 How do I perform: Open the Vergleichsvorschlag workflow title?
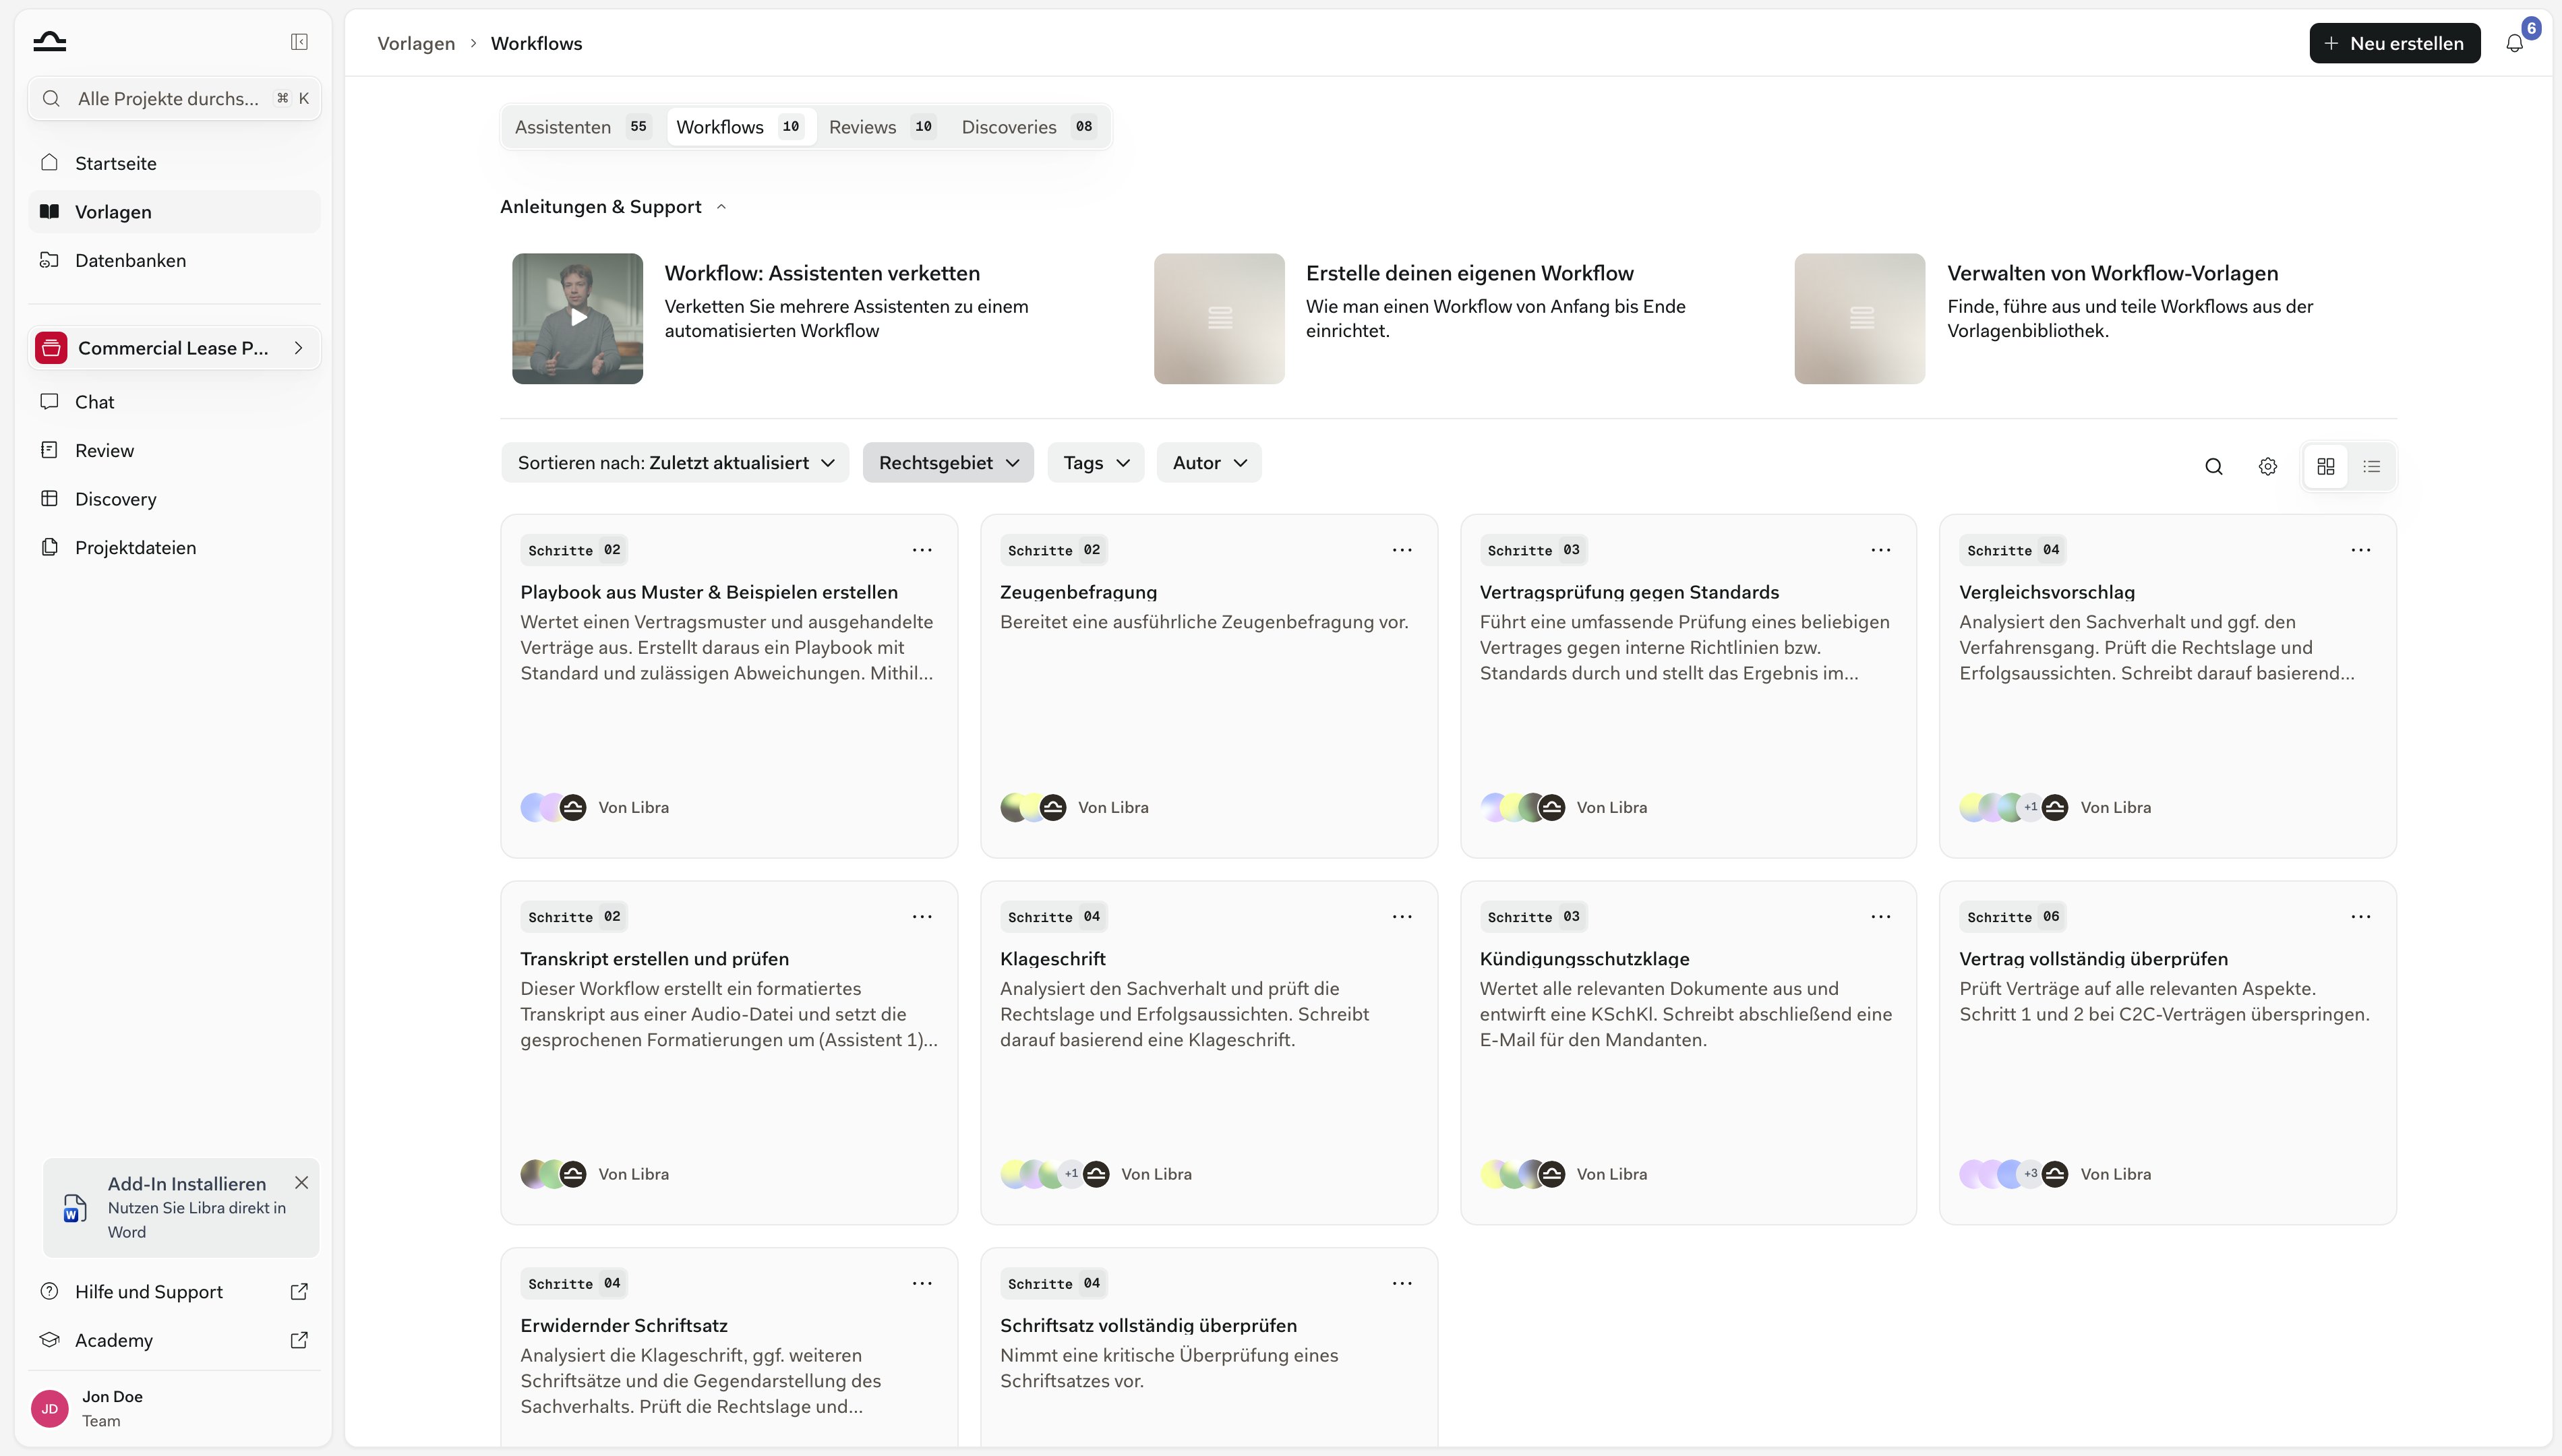(2047, 592)
